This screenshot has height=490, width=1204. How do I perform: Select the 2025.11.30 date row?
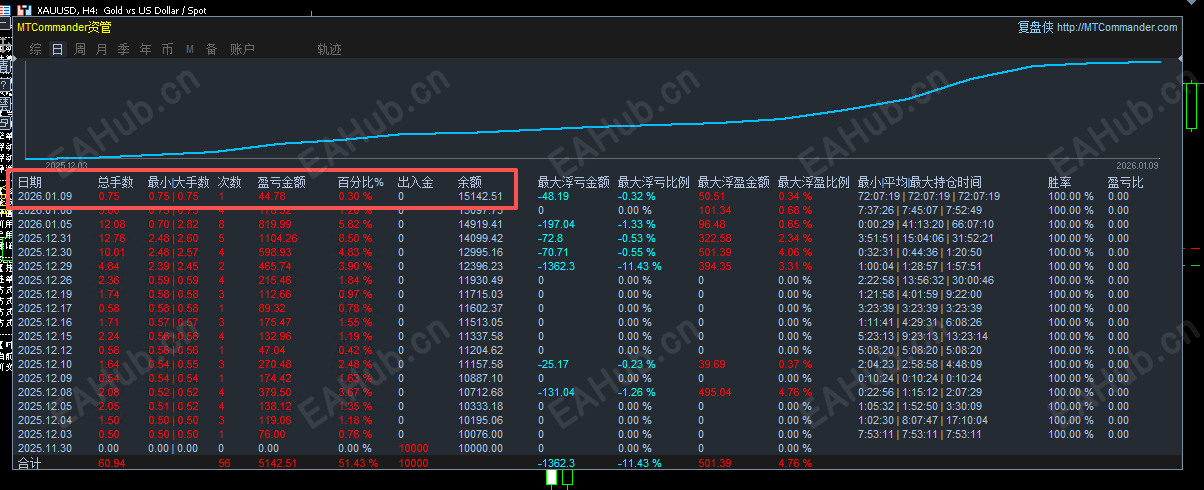[44, 448]
